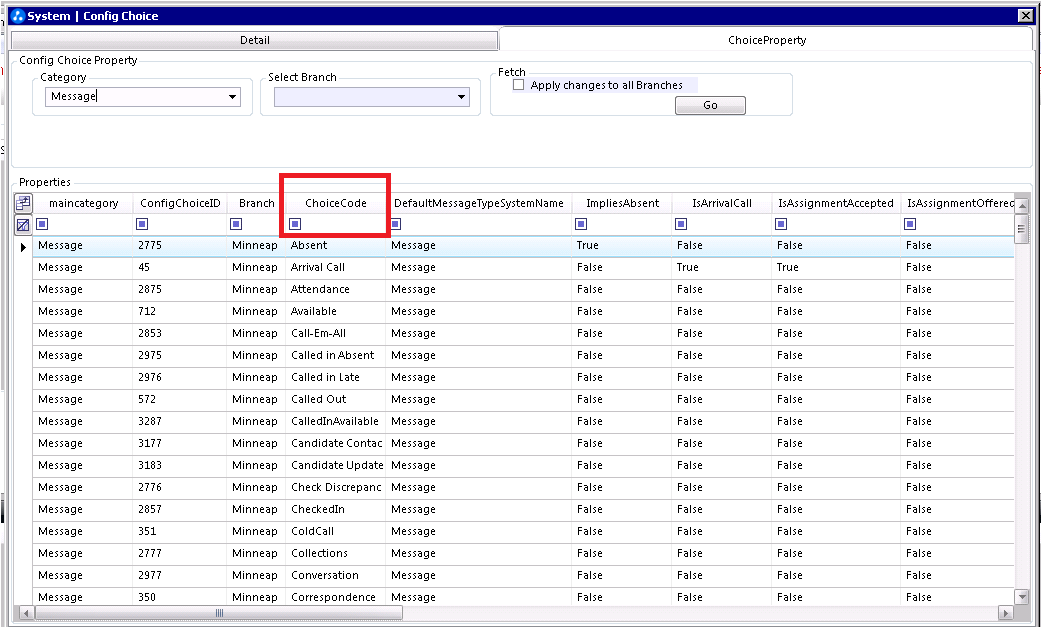
Task: Click the DefaultMessageTypeSystemName column header
Action: tap(479, 203)
